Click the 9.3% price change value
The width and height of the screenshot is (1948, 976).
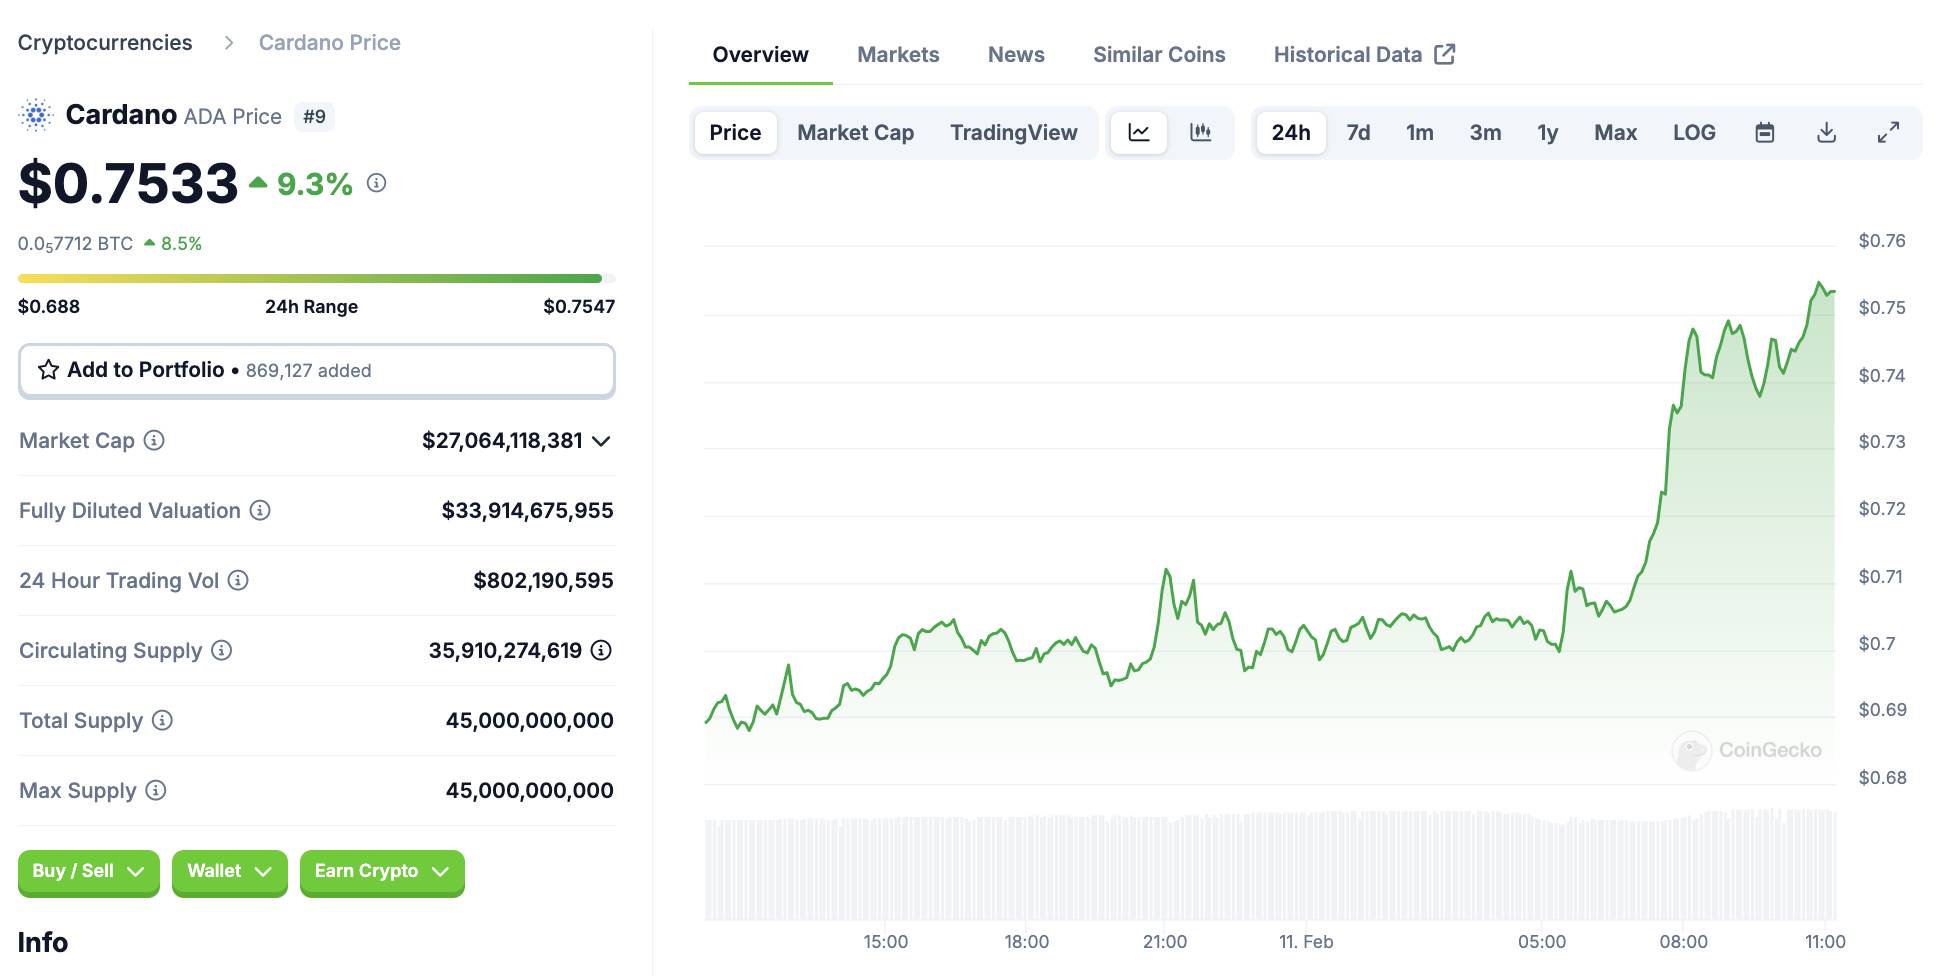coord(314,184)
